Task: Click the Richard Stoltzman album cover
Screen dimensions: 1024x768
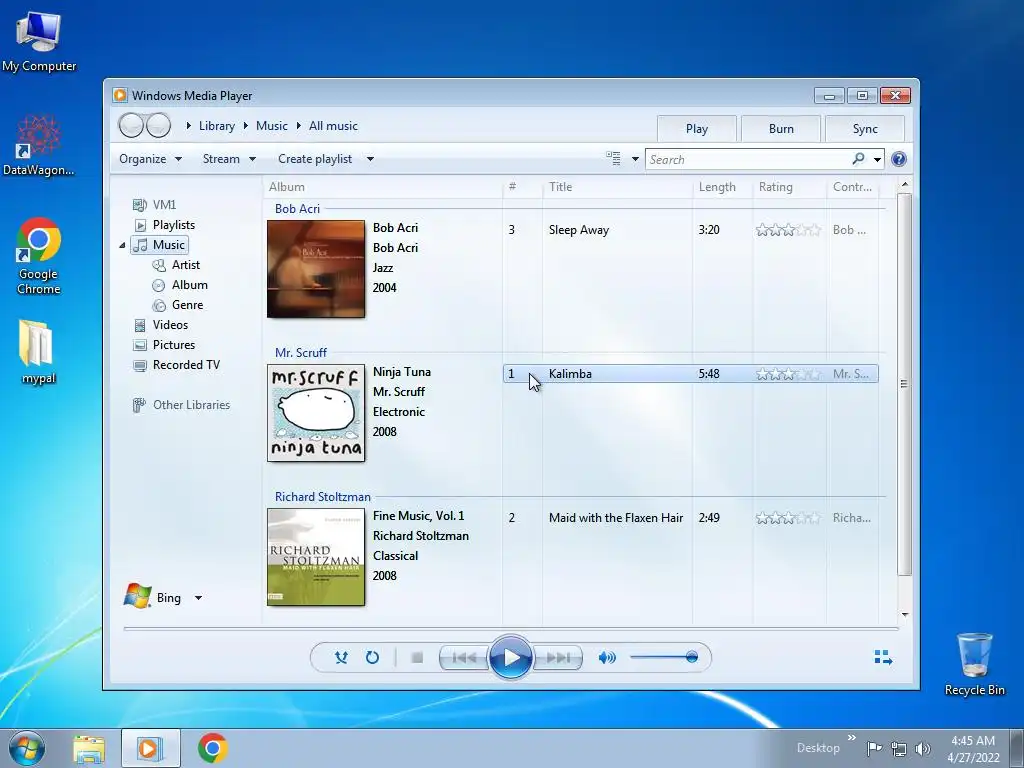Action: point(316,557)
